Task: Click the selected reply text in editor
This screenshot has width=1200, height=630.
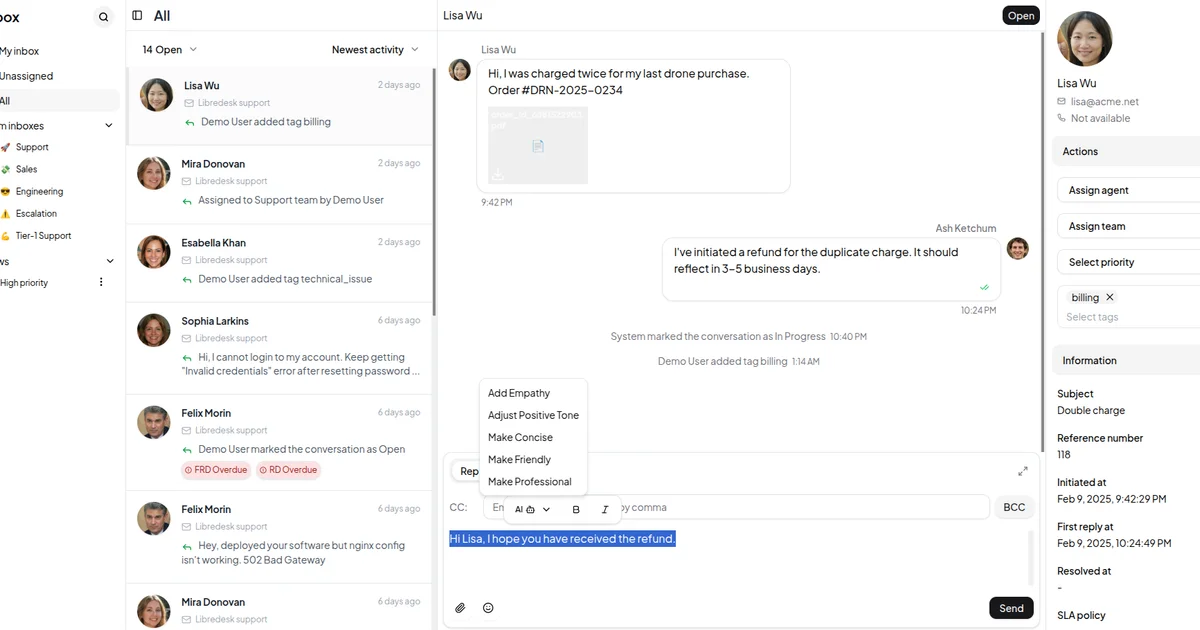Action: coord(562,539)
